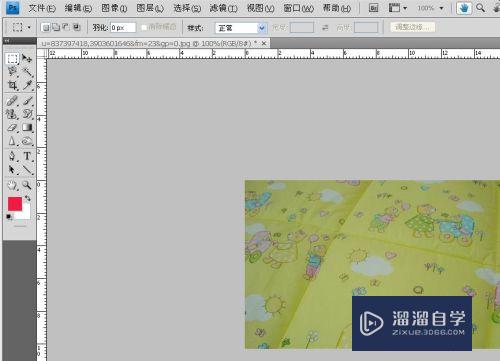Select the Gradient tool
Screen dimensions: 500x361
(x=27, y=128)
